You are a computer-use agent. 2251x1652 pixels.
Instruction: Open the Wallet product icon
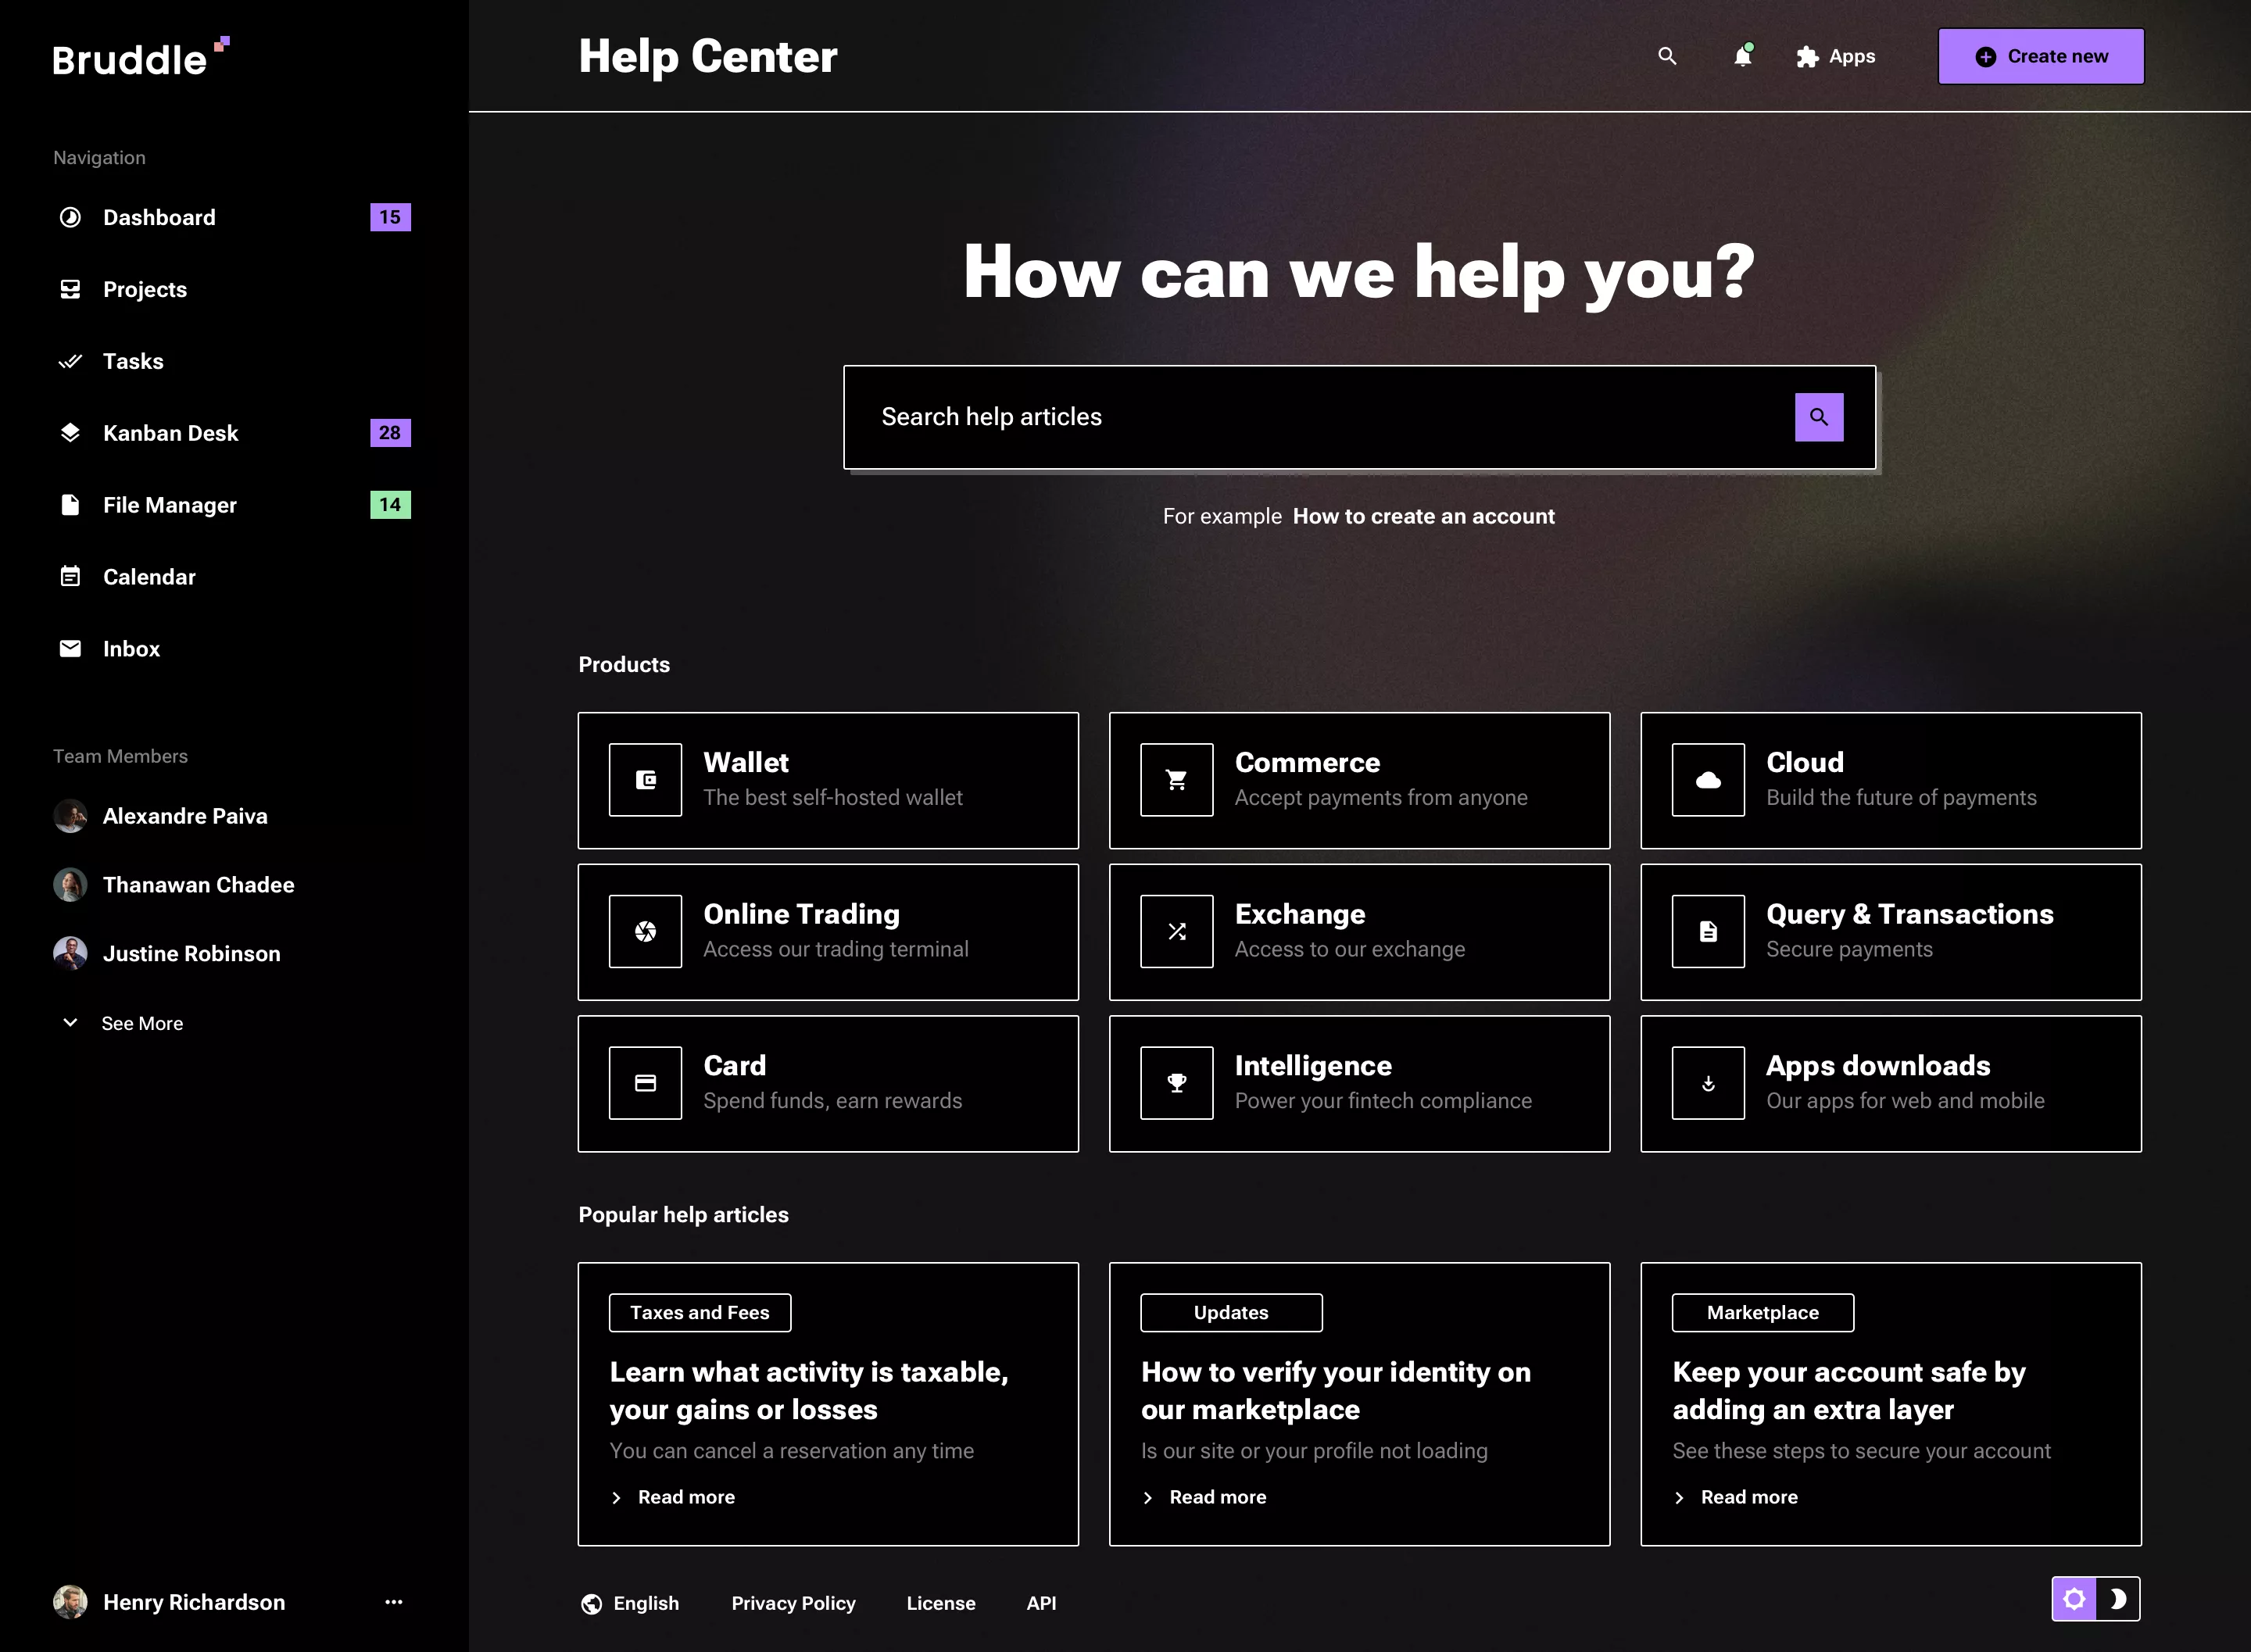645,780
